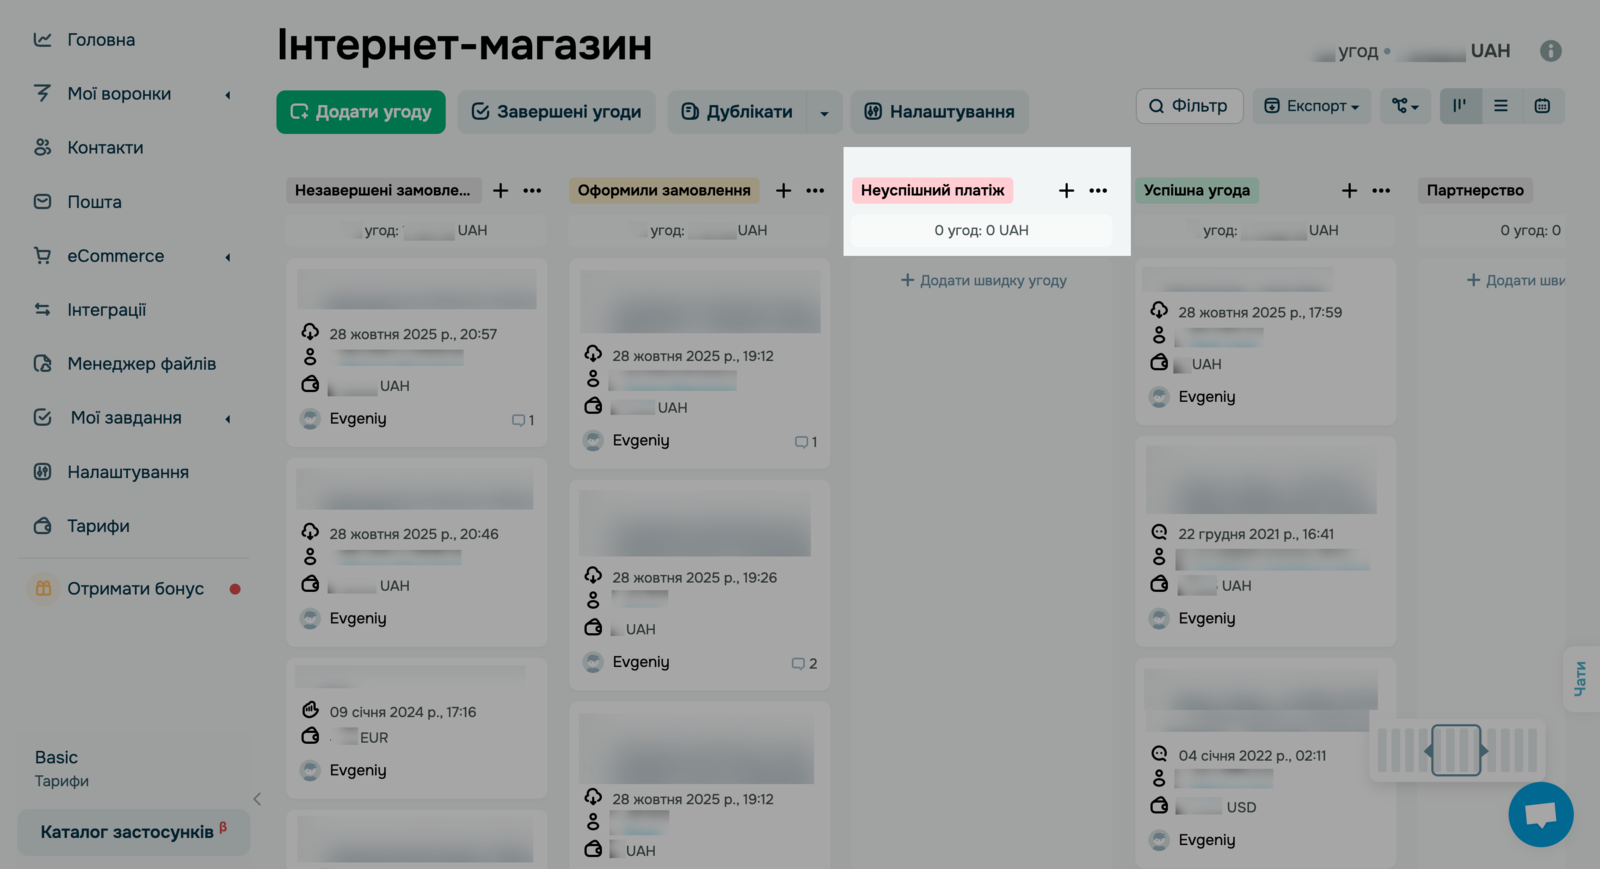Viewport: 1600px width, 869px height.
Task: Add deal to Успішна угода column
Action: coord(1349,190)
